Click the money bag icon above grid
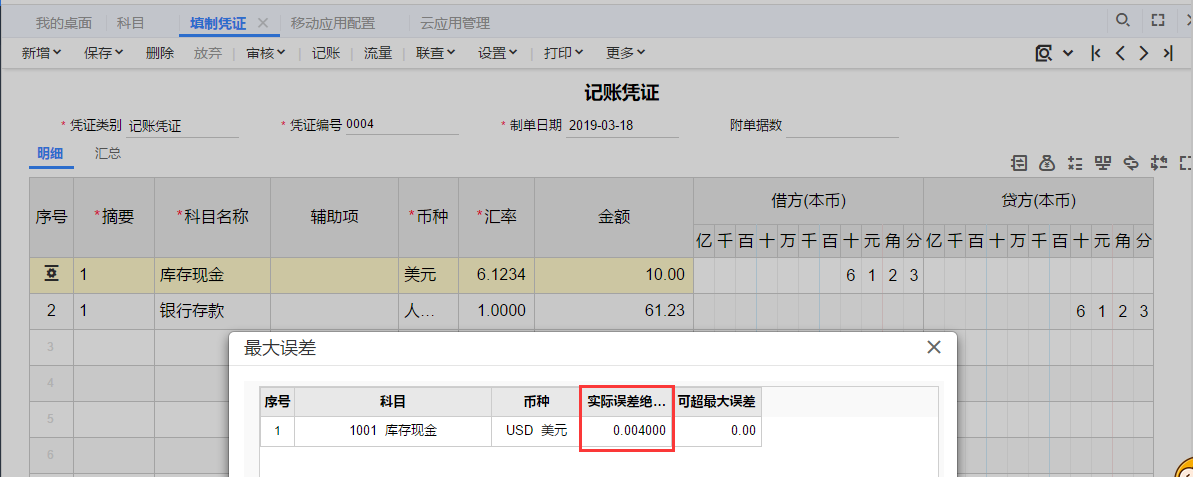 [1047, 162]
